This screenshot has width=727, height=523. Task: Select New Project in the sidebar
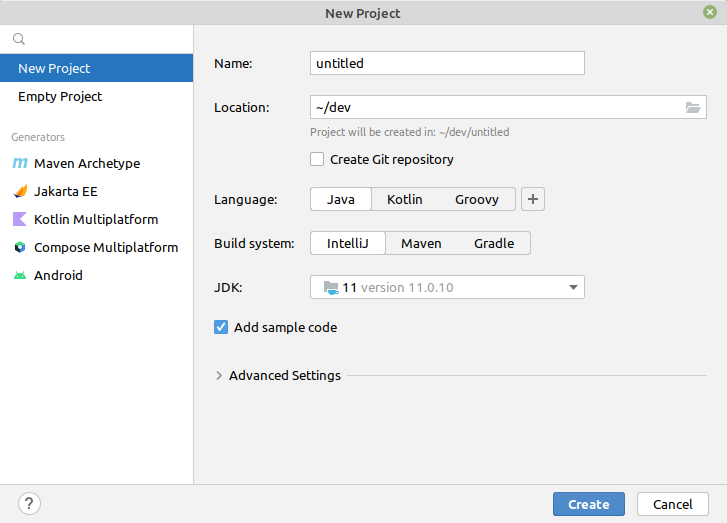(x=96, y=68)
